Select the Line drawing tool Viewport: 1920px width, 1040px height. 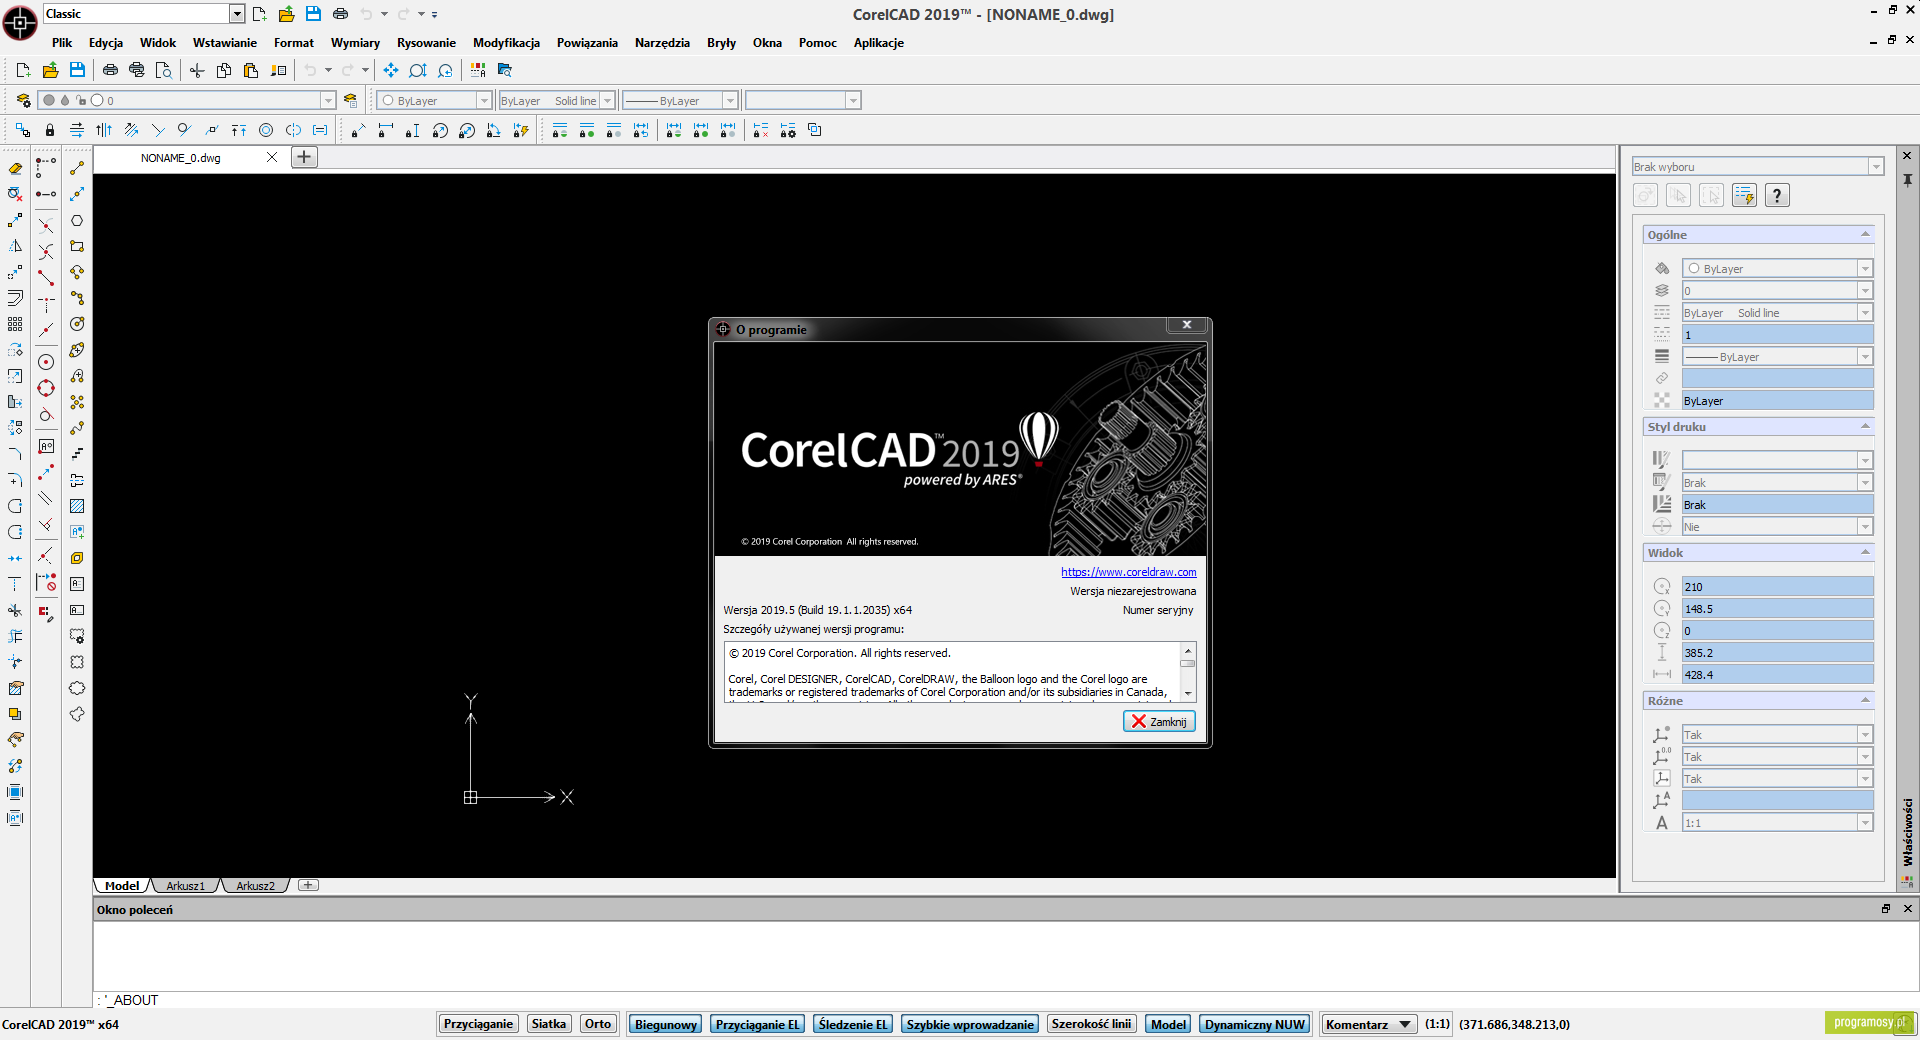[77, 168]
